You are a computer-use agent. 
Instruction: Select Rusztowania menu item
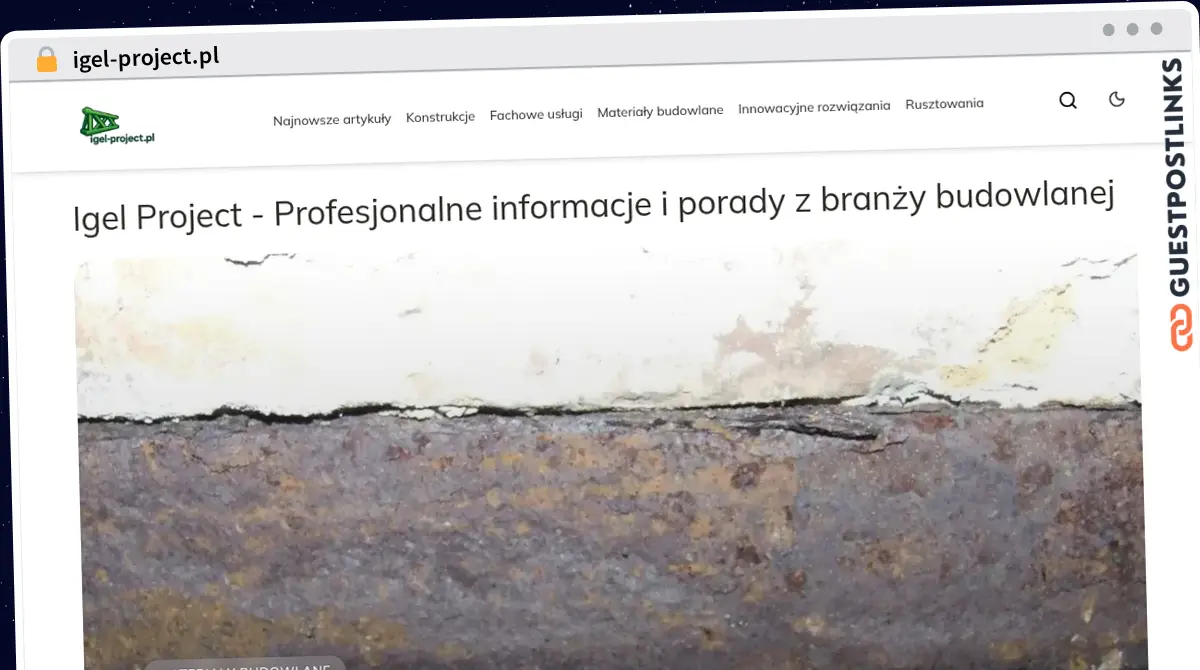(x=944, y=104)
